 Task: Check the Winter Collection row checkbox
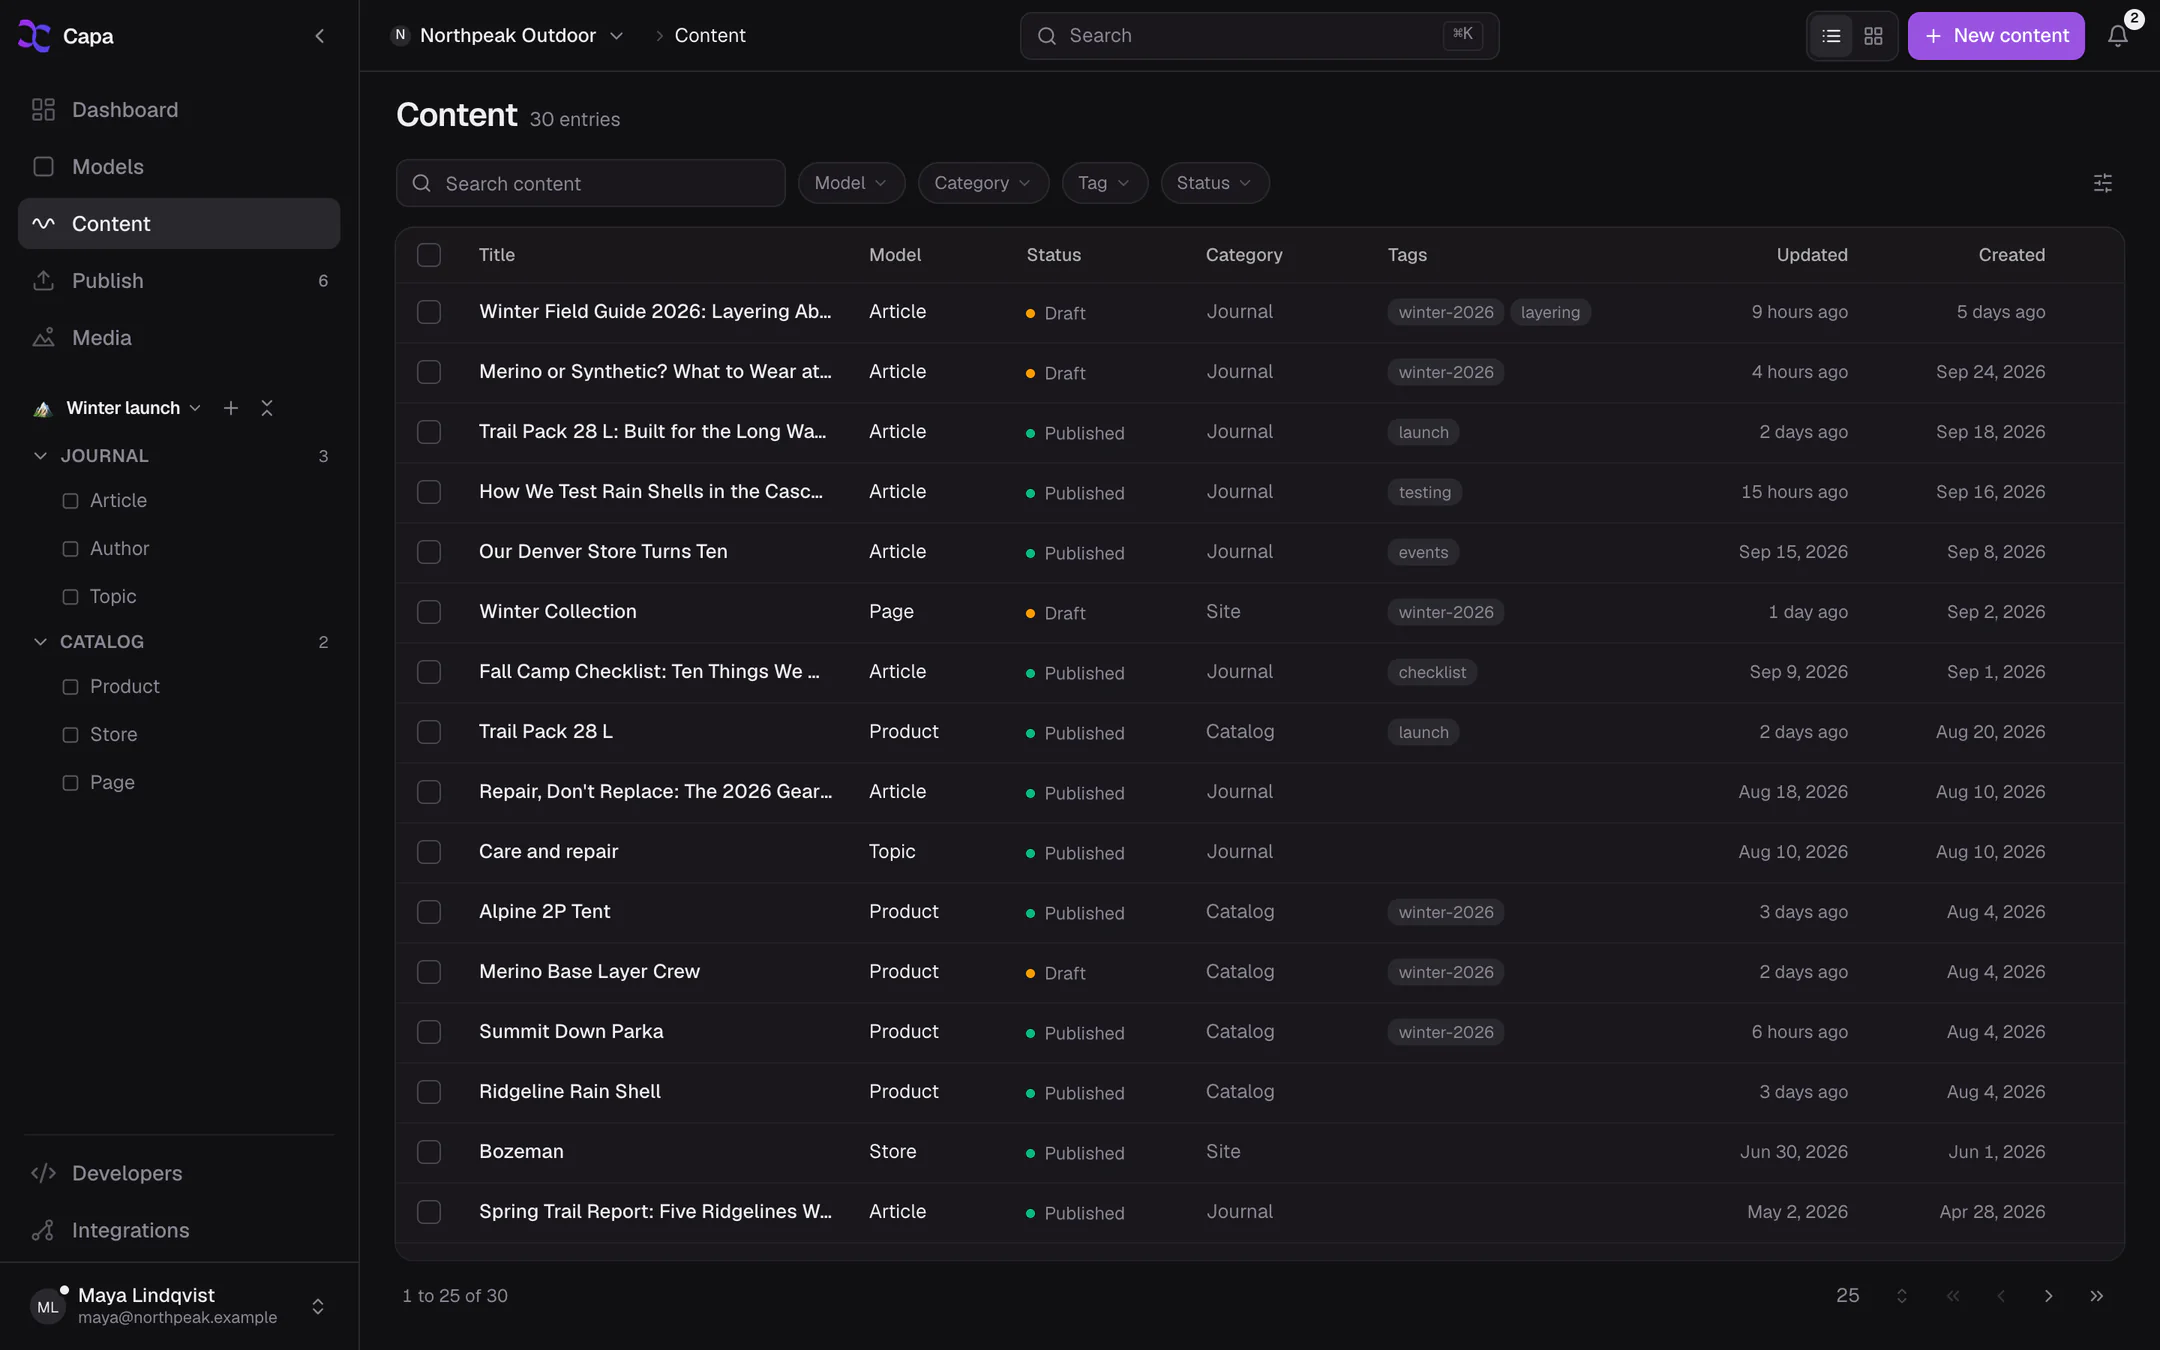(429, 612)
